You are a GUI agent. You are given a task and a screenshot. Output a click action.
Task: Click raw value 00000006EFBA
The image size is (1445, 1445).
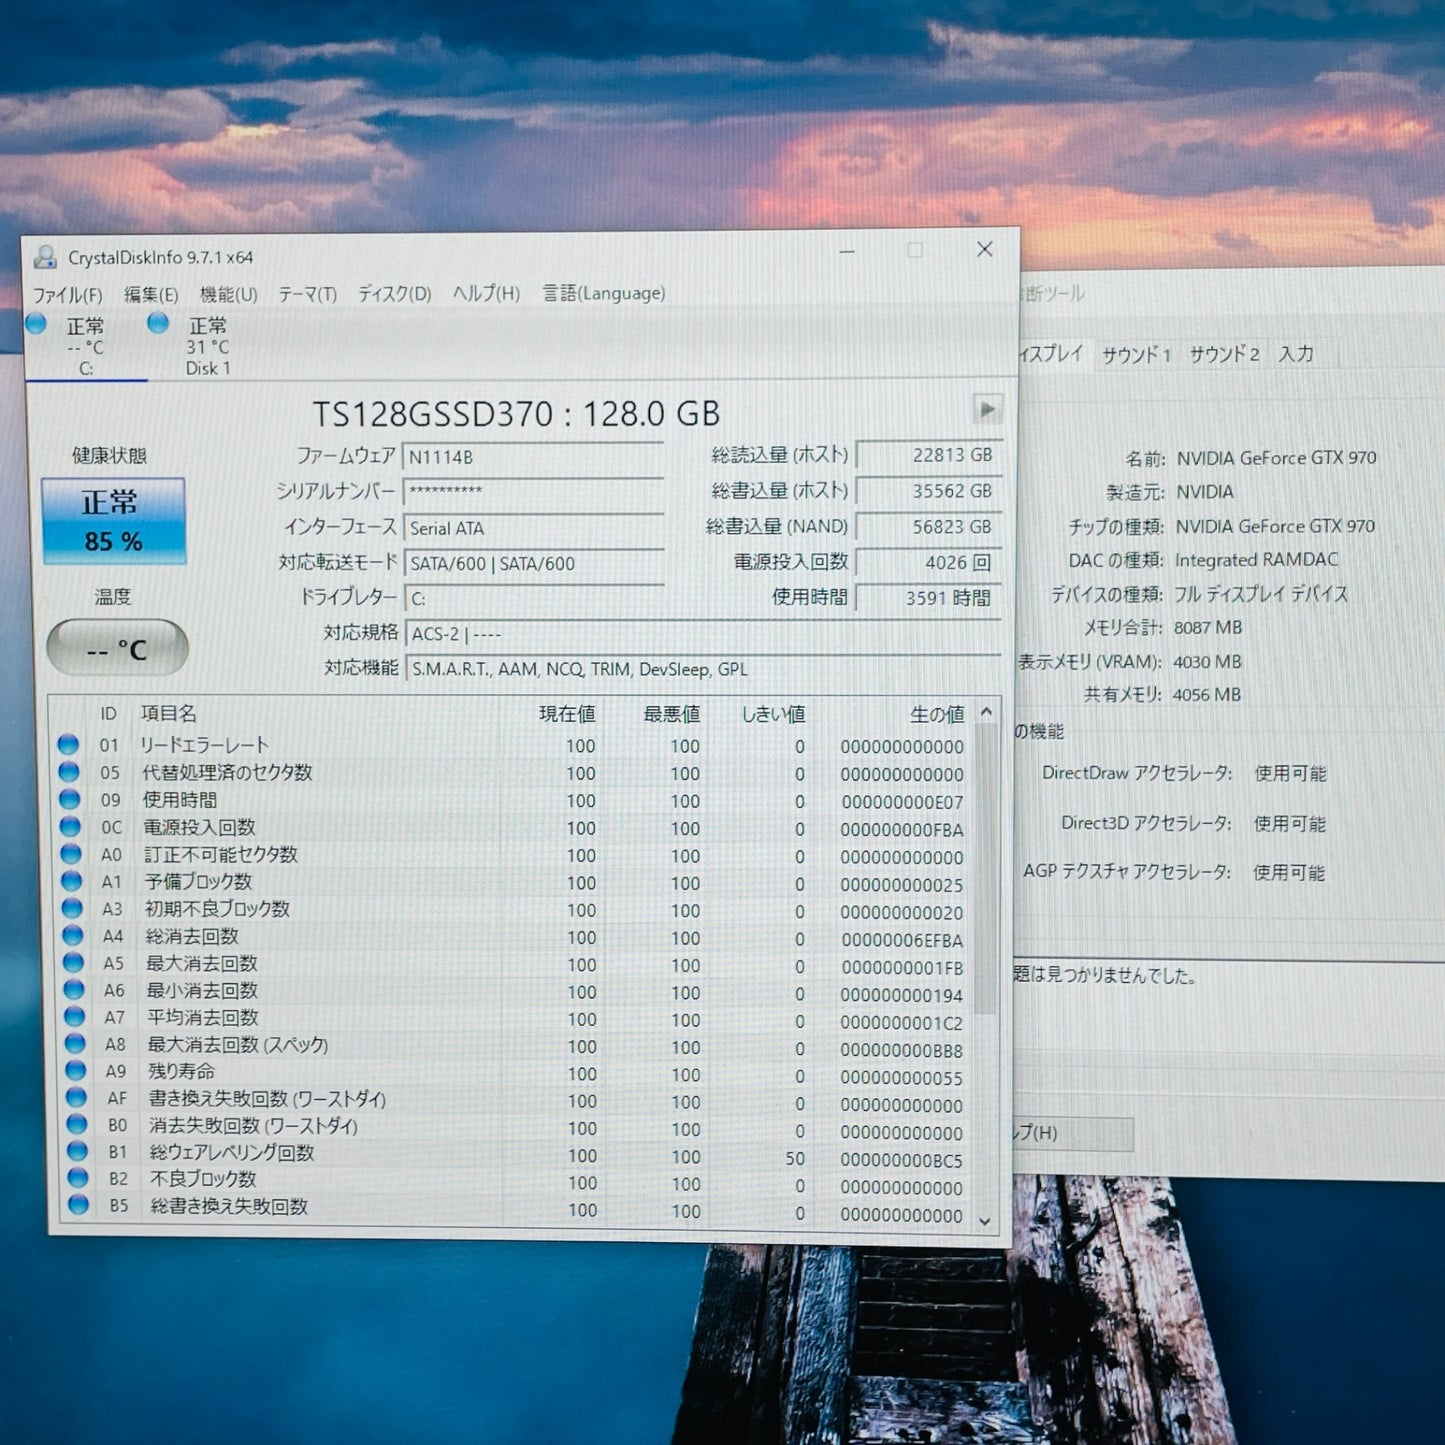point(902,940)
